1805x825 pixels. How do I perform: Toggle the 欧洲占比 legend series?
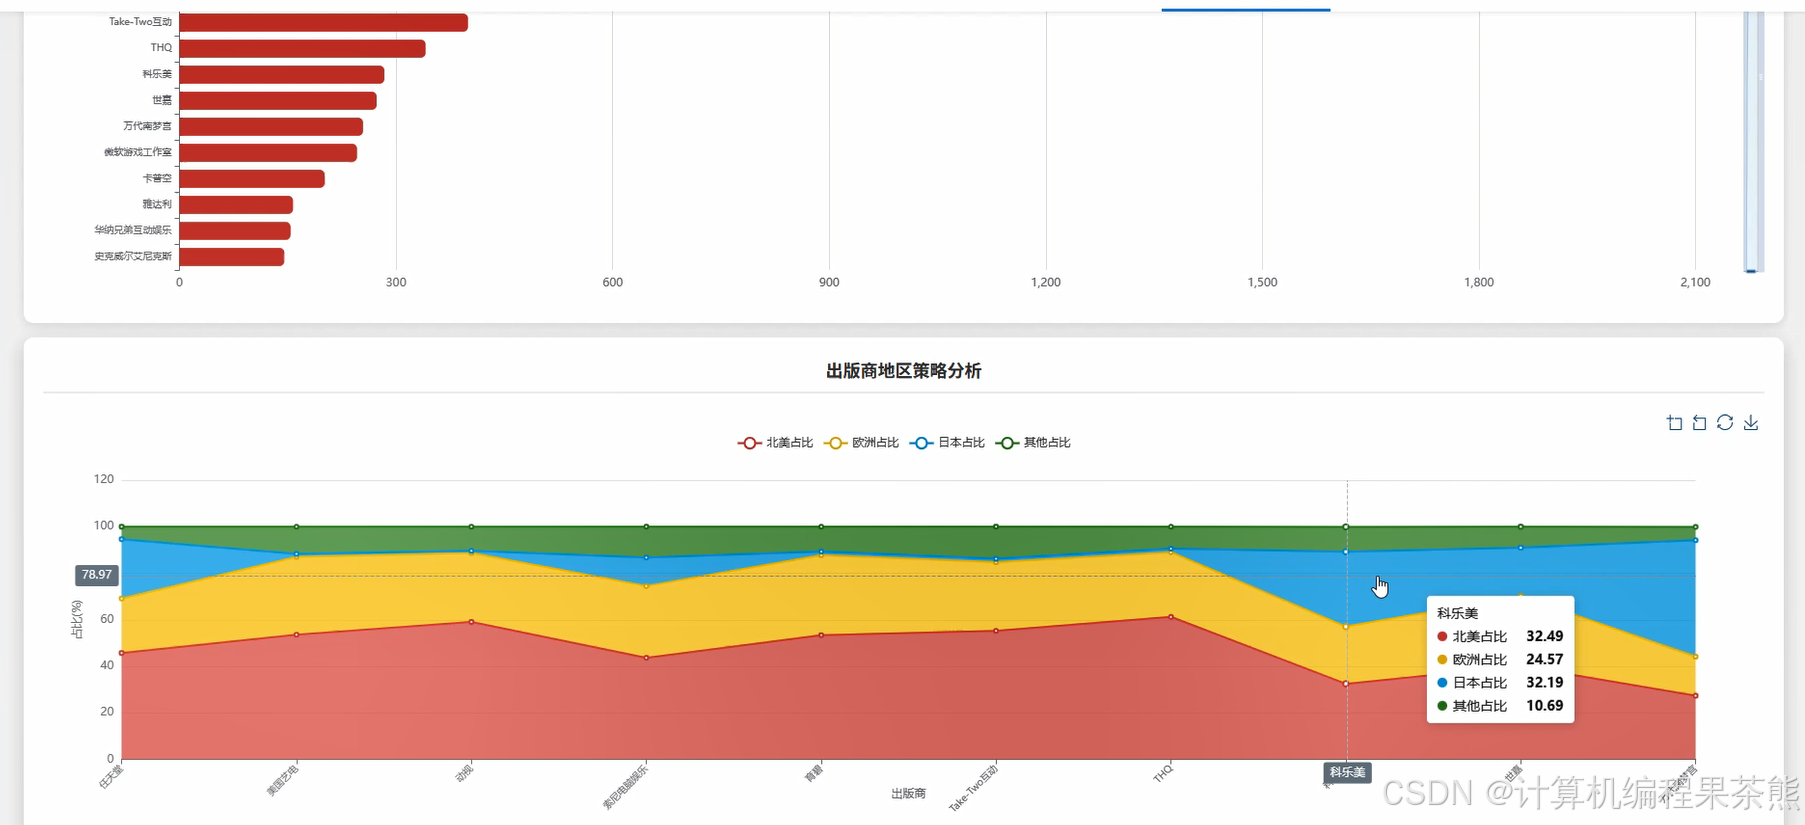tap(861, 443)
